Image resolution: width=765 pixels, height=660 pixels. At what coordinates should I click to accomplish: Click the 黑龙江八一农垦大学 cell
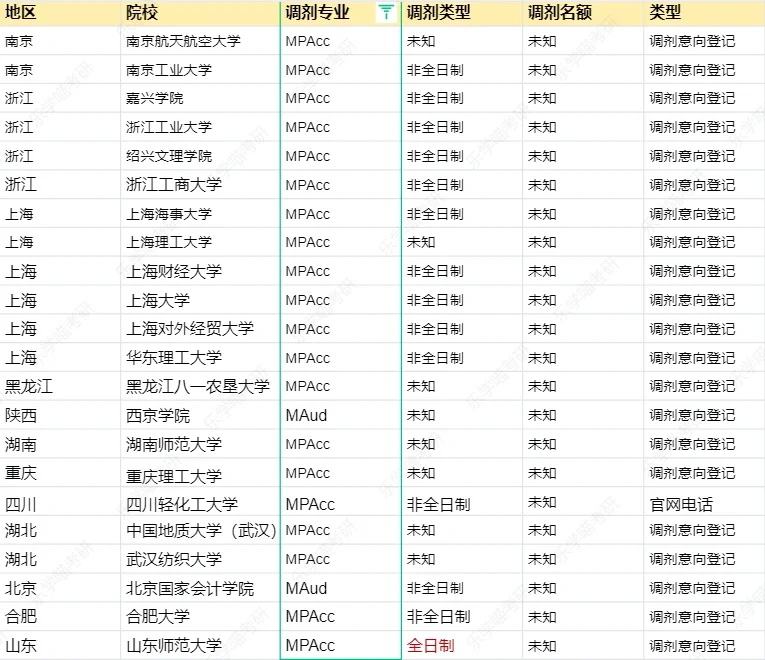tap(198, 386)
